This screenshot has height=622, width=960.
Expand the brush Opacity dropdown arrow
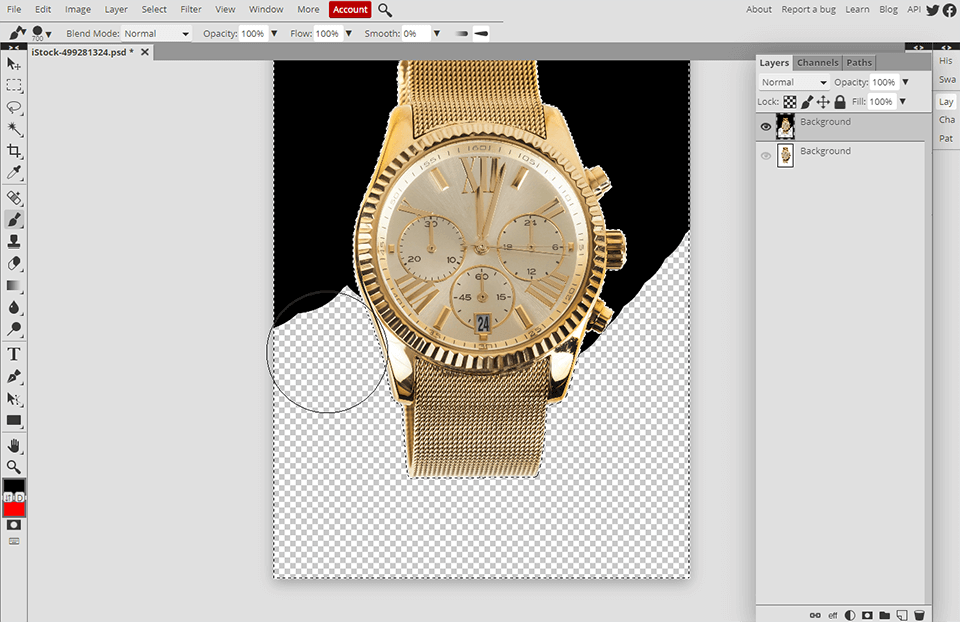pyautogui.click(x=273, y=34)
